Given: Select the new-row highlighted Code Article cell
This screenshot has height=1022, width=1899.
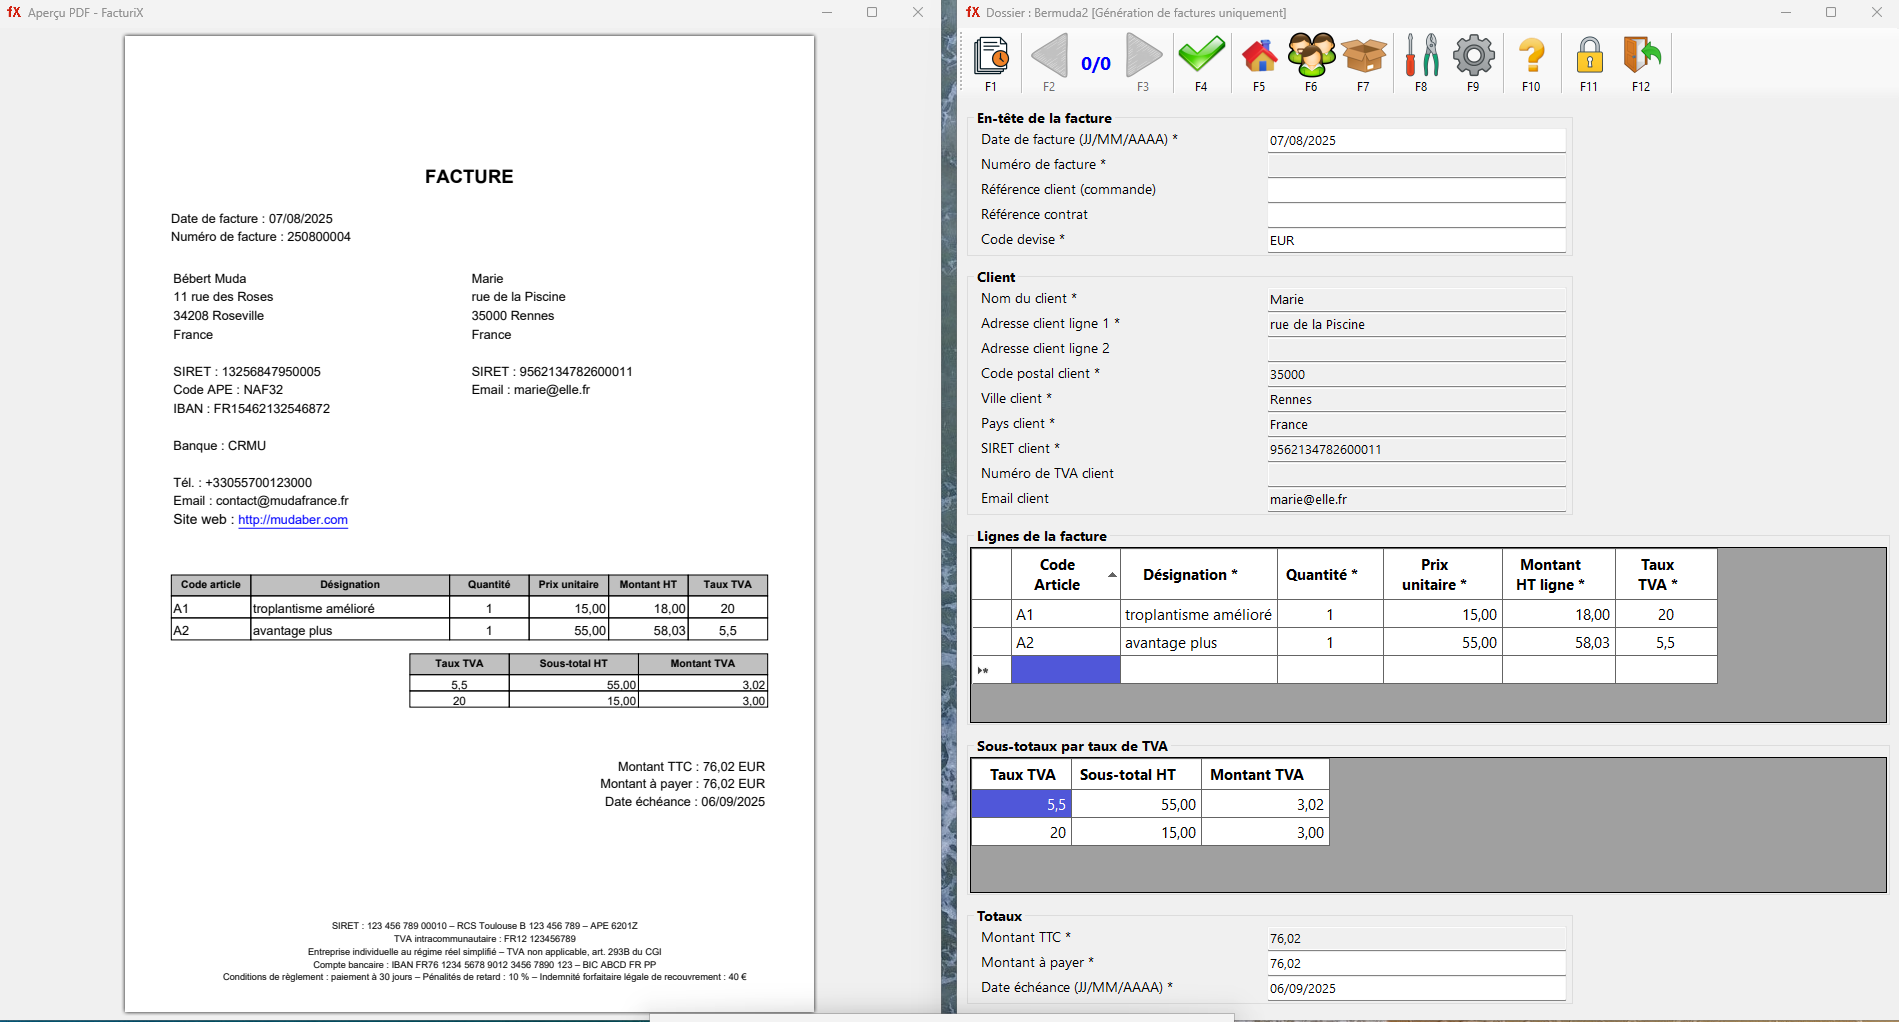Looking at the screenshot, I should coord(1065,670).
